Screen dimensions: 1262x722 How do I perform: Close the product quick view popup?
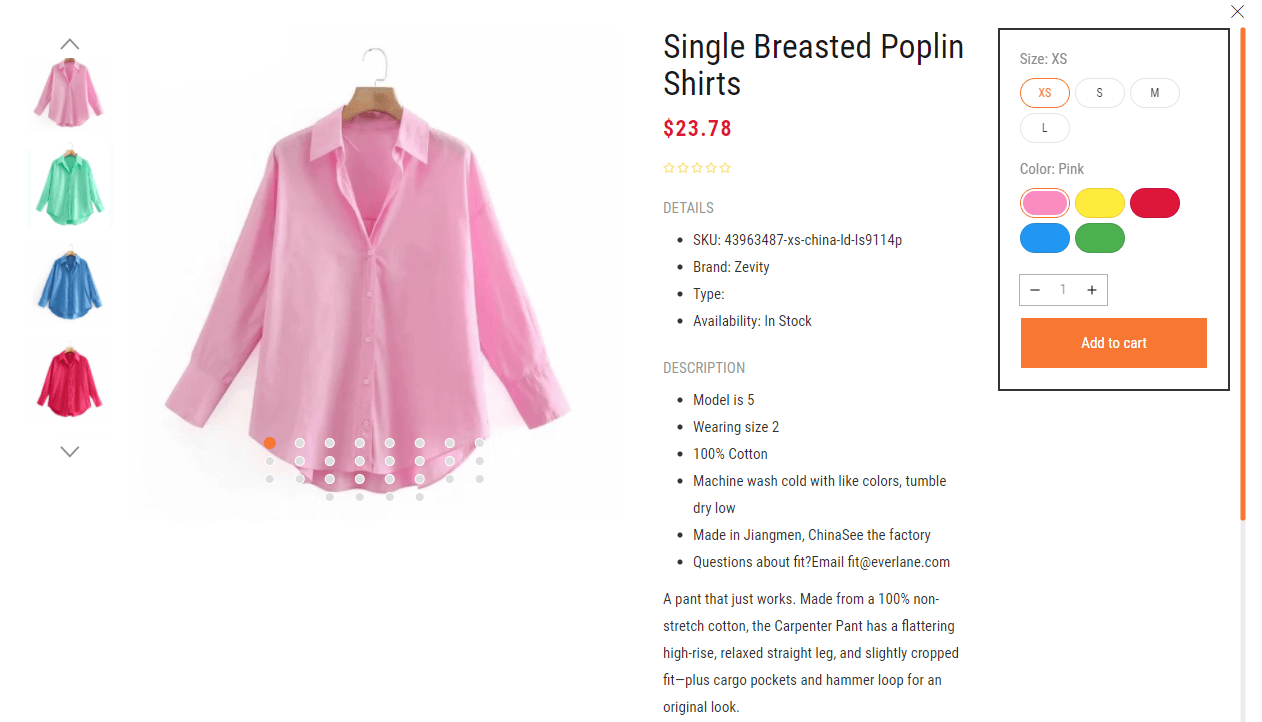click(x=1237, y=12)
